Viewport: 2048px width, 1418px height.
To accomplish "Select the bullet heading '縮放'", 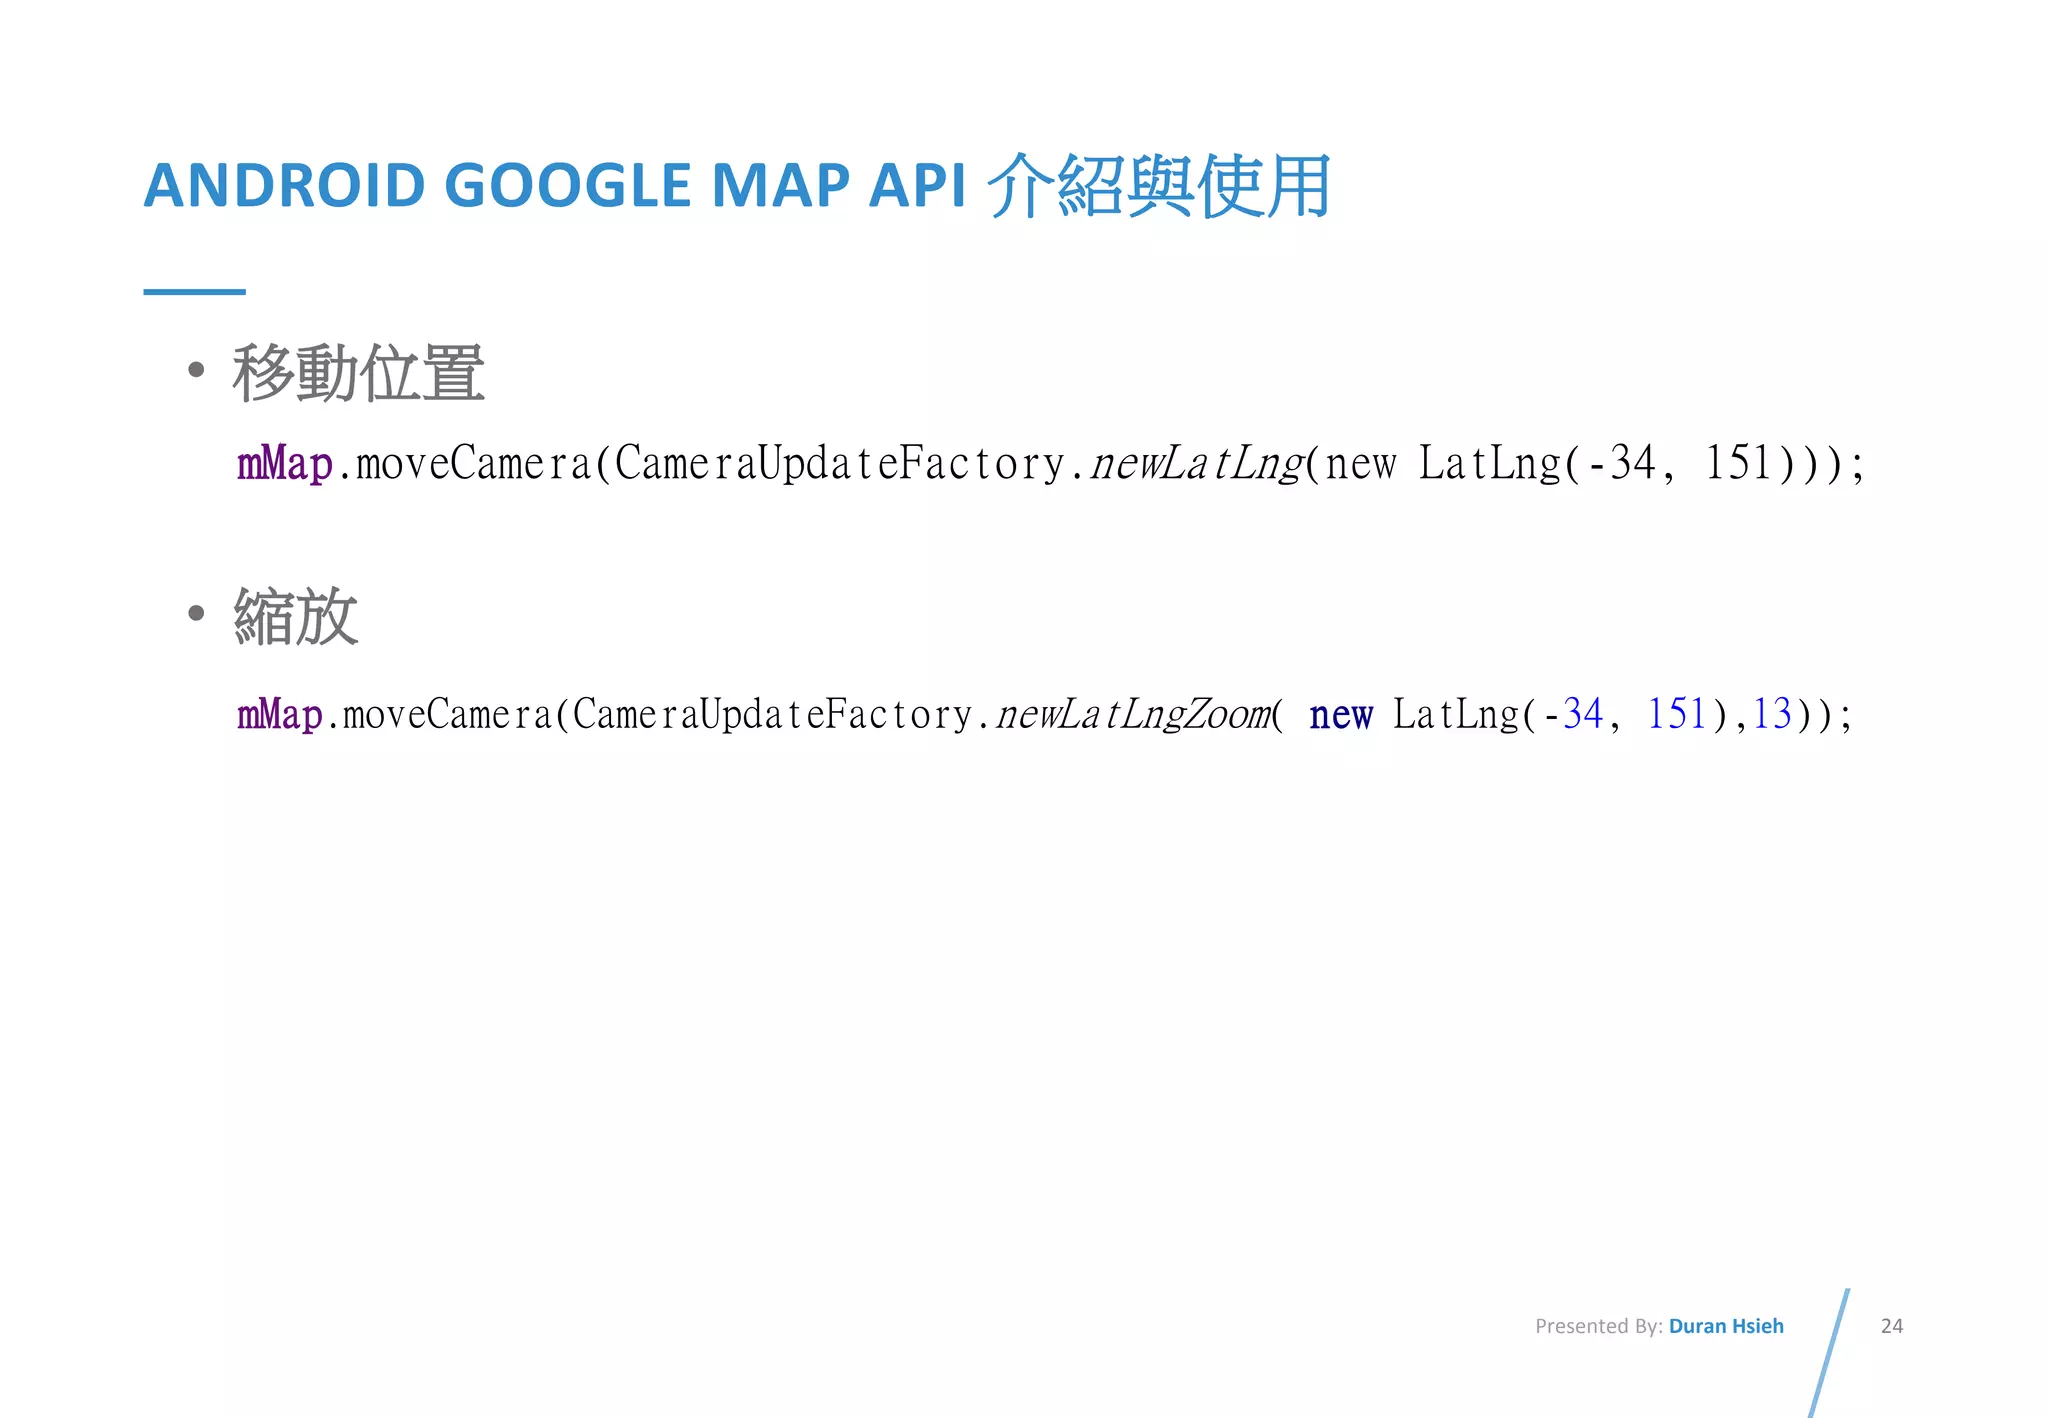I will pyautogui.click(x=295, y=616).
